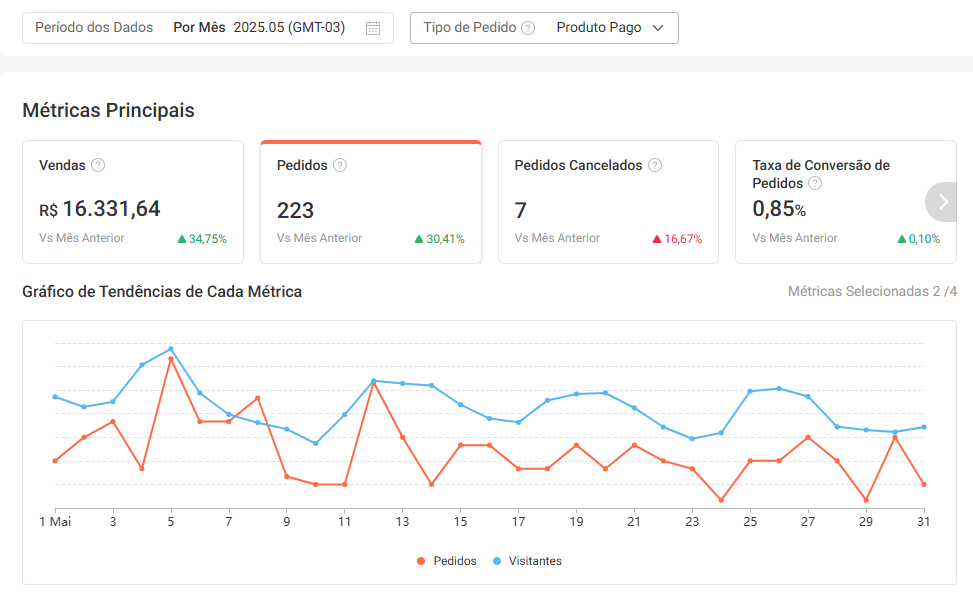Click the help icon beside Vendas

tap(98, 165)
